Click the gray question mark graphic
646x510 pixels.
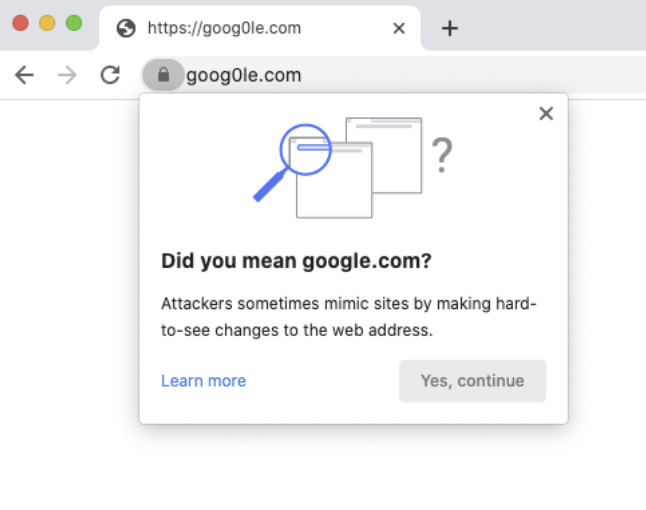point(442,155)
